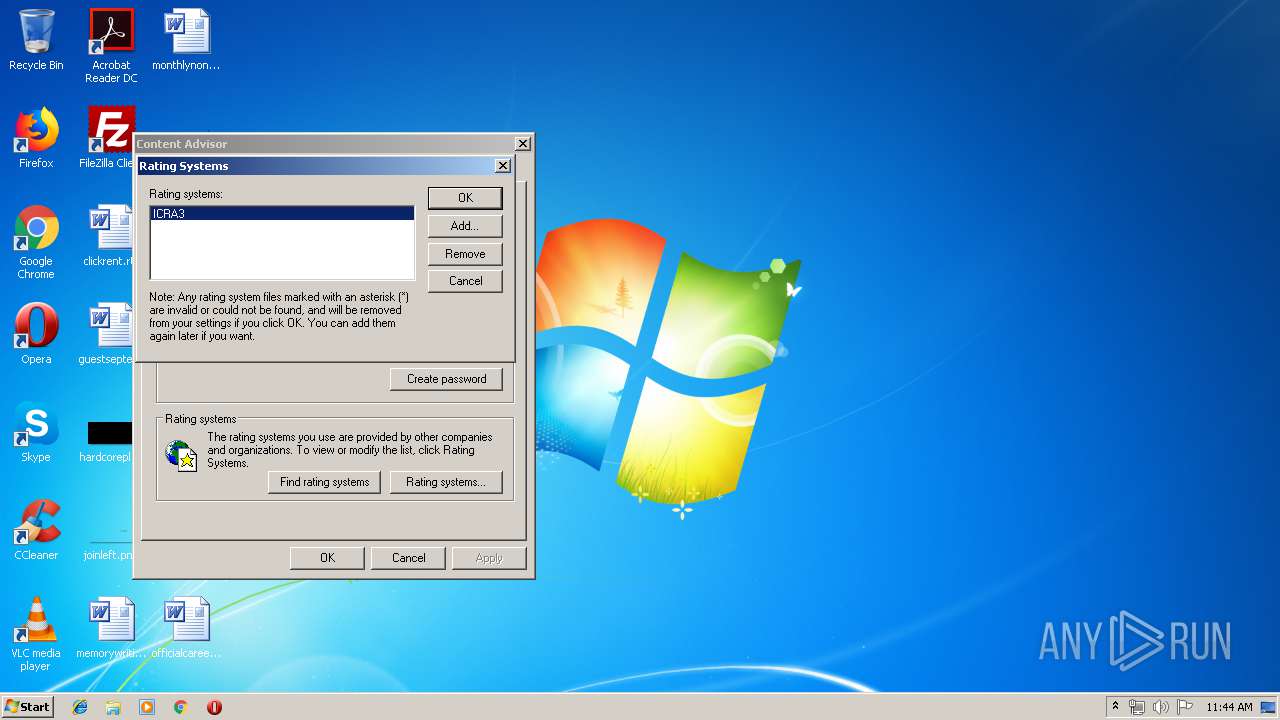Open Internet Explorer from the taskbar
Viewport: 1280px width, 720px height.
click(x=80, y=707)
